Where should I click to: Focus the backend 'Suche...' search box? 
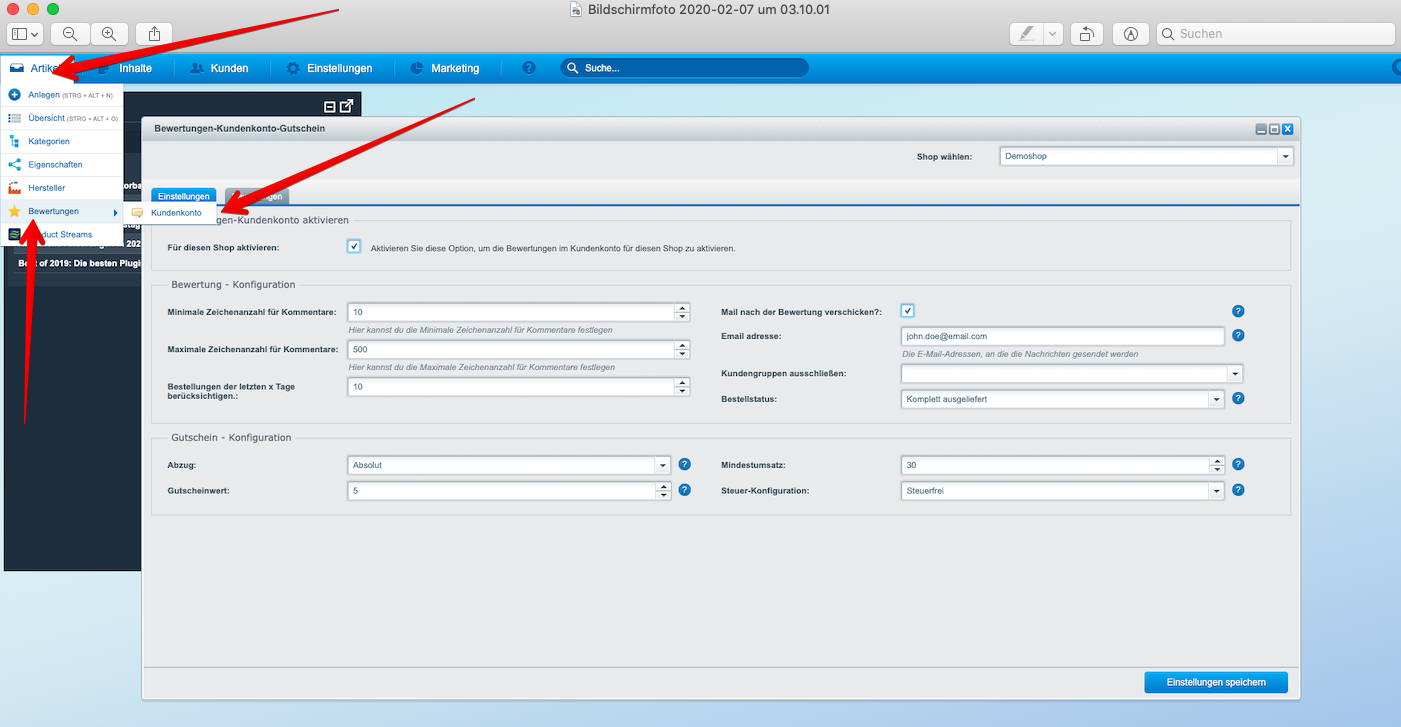(x=684, y=68)
